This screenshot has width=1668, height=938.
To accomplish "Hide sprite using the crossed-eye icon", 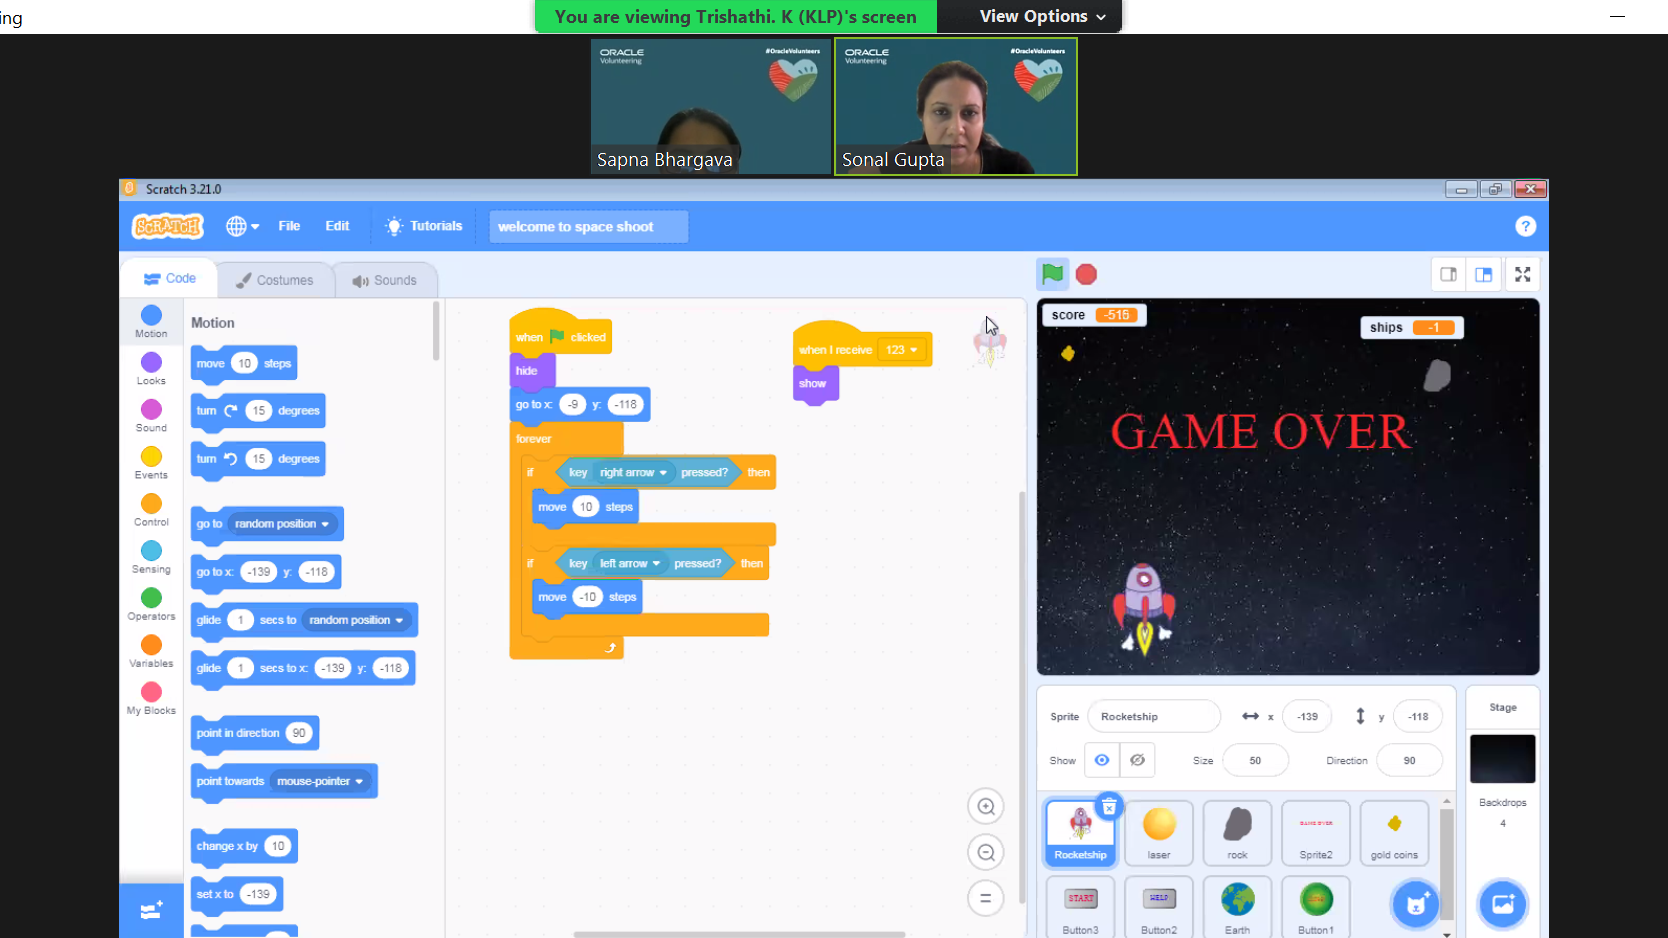I will point(1137,760).
